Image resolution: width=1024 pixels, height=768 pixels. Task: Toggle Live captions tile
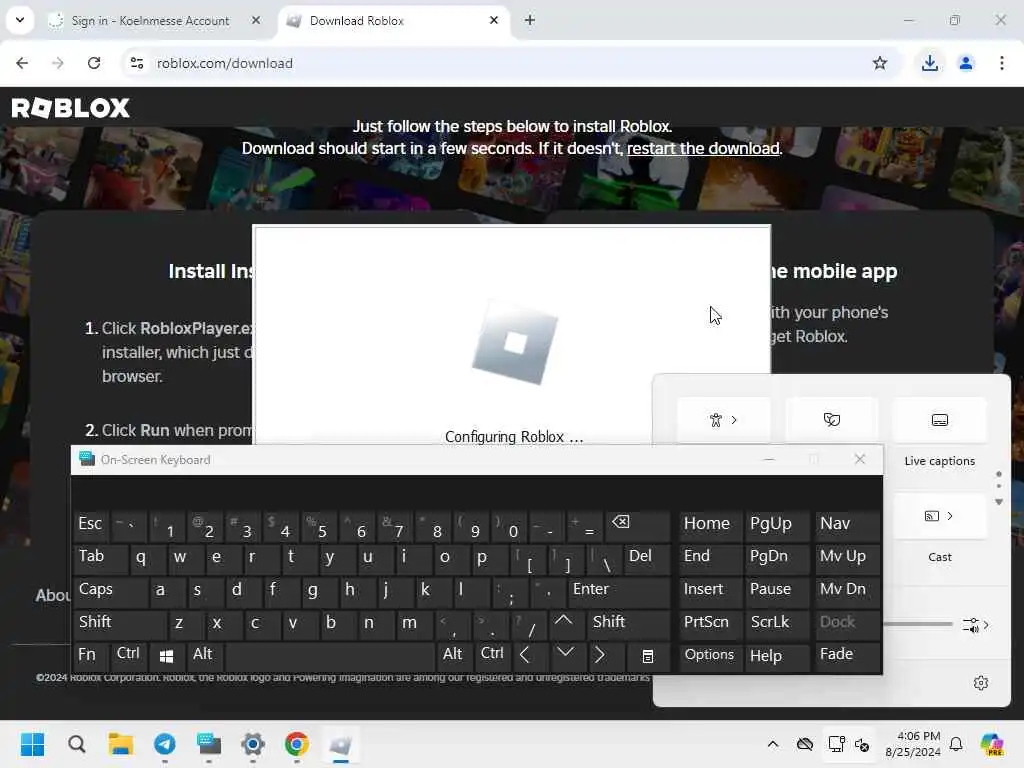(939, 420)
